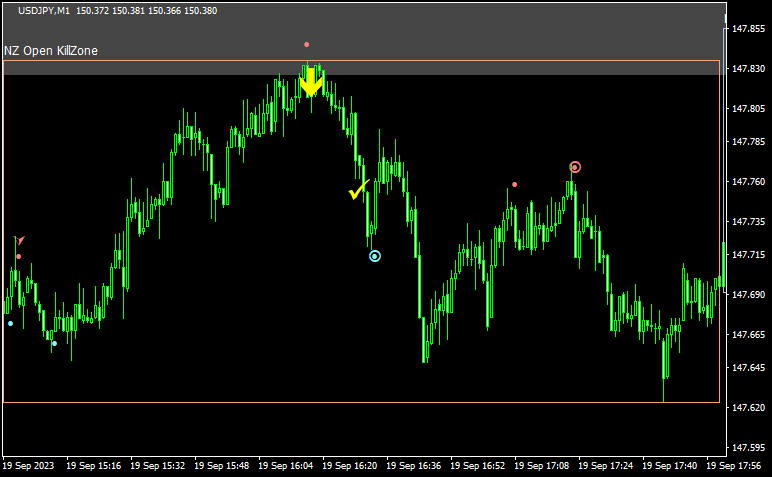The width and height of the screenshot is (772, 477).
Task: Select the 19 Sep 15:16 time label
Action: (95, 466)
